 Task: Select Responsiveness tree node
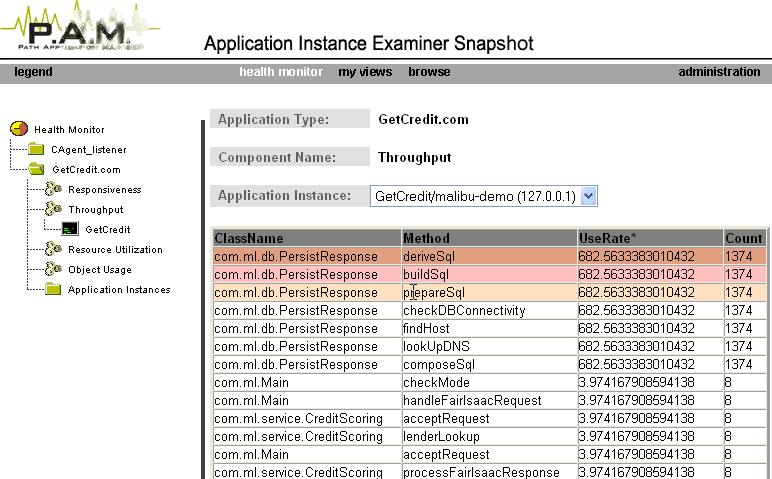(104, 190)
